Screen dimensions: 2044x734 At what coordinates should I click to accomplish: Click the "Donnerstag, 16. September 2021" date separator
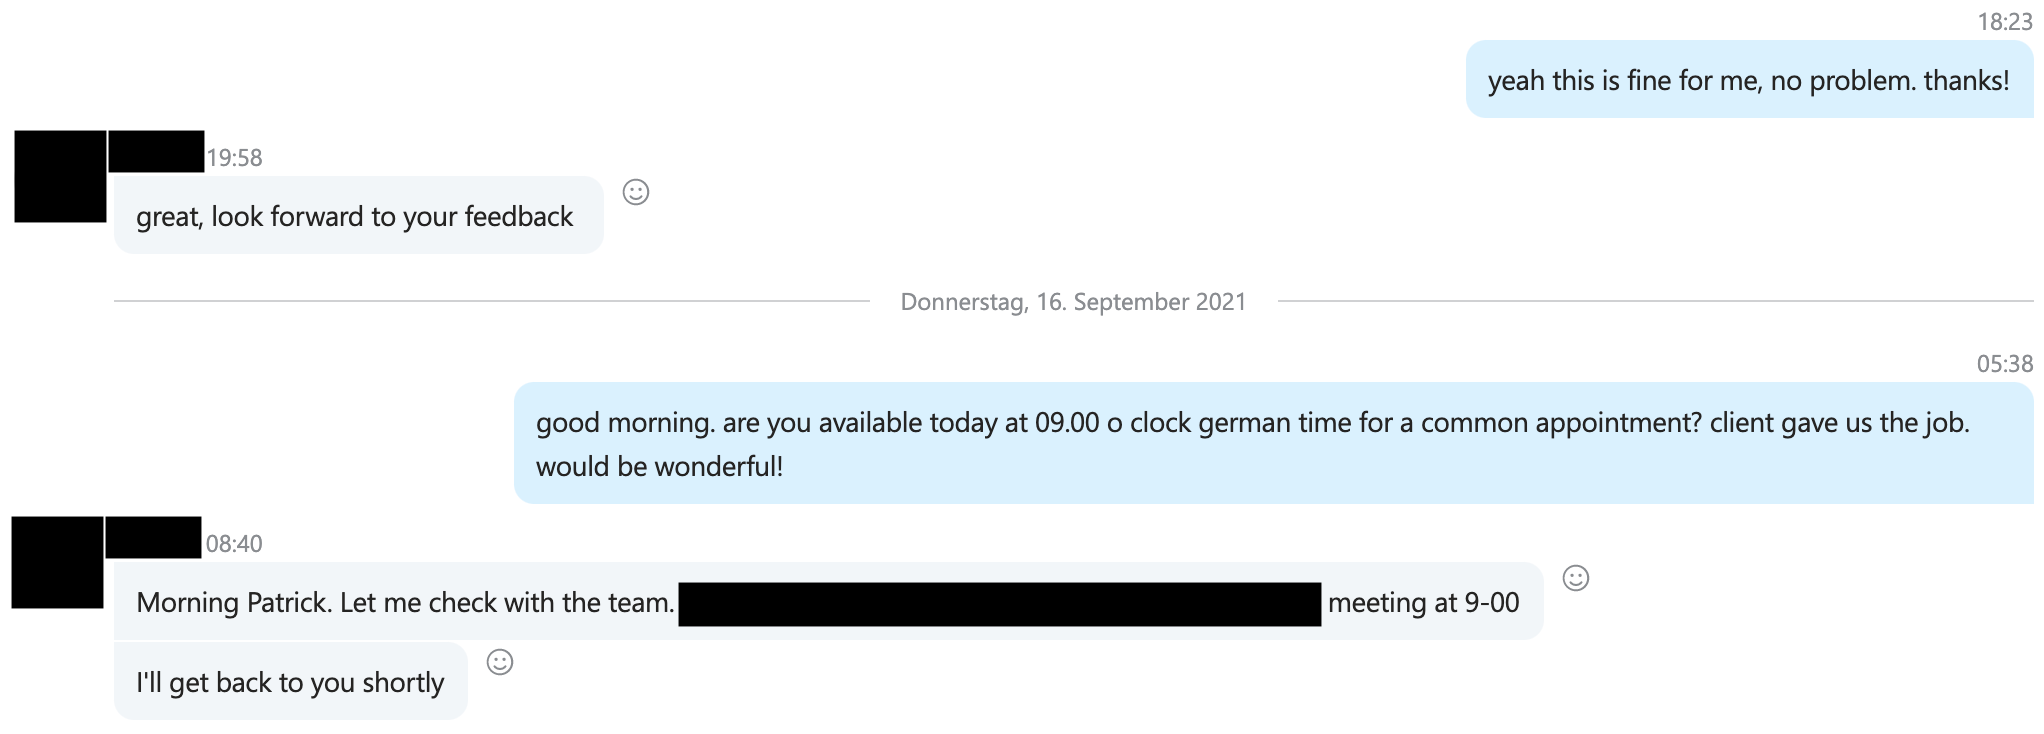click(1073, 302)
